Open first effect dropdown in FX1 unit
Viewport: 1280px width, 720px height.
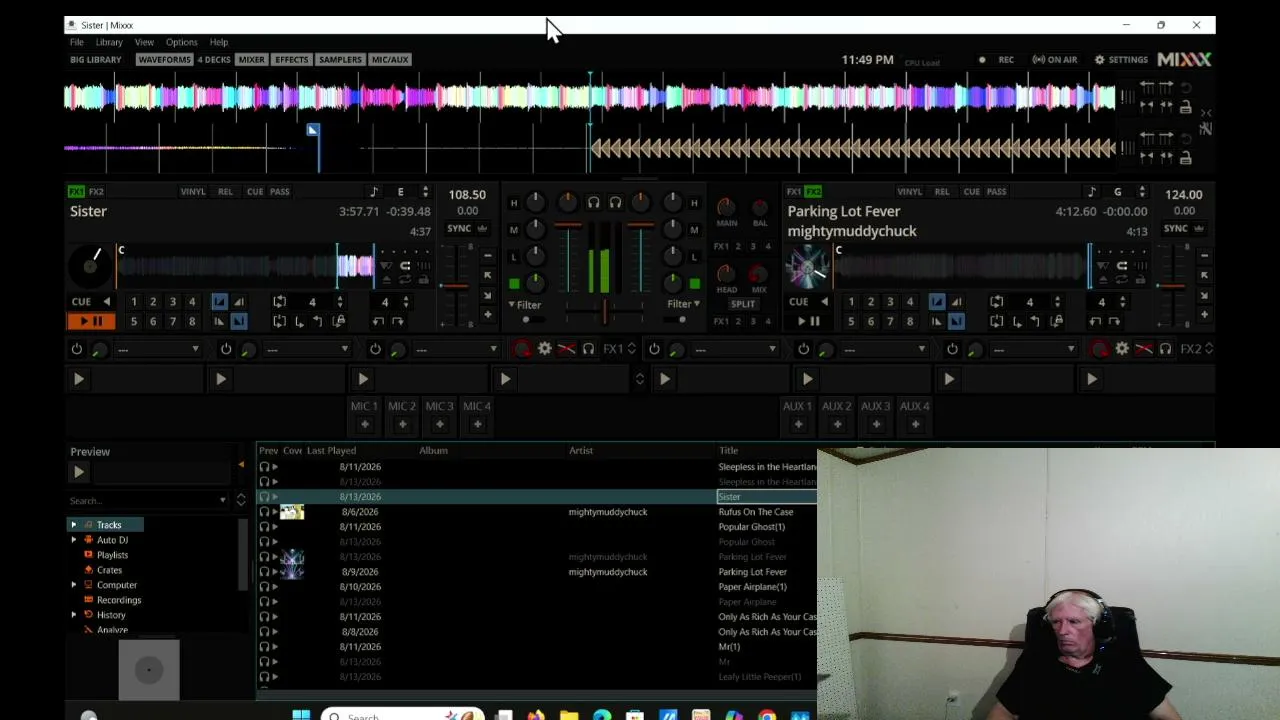158,349
